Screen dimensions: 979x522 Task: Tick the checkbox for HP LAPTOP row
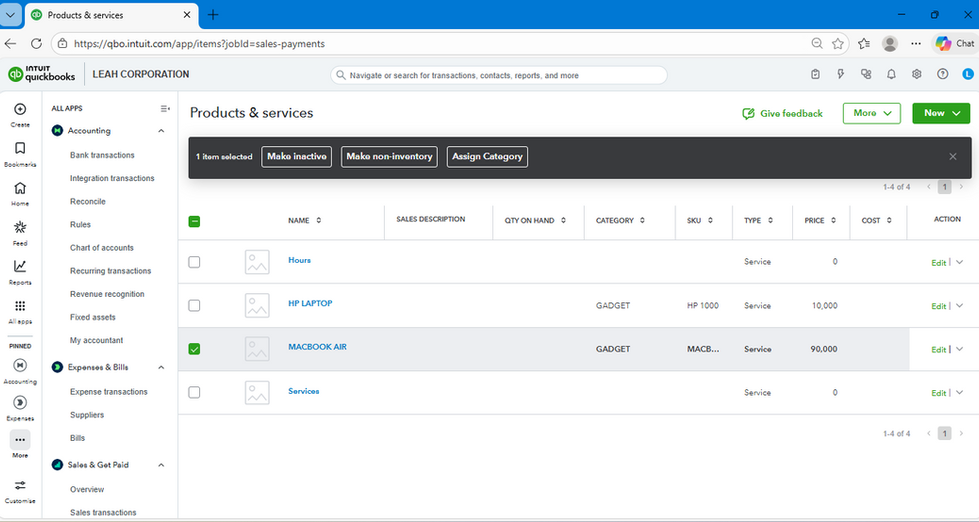point(194,305)
